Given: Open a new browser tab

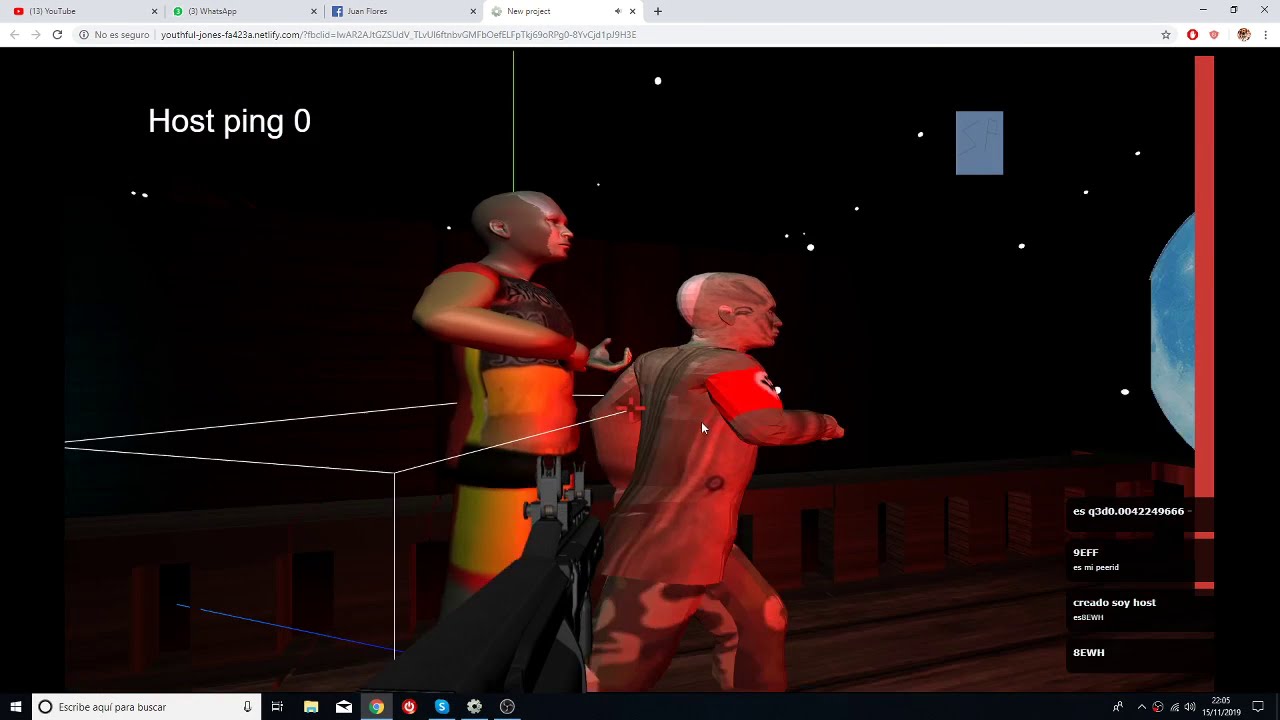Looking at the screenshot, I should pyautogui.click(x=657, y=11).
